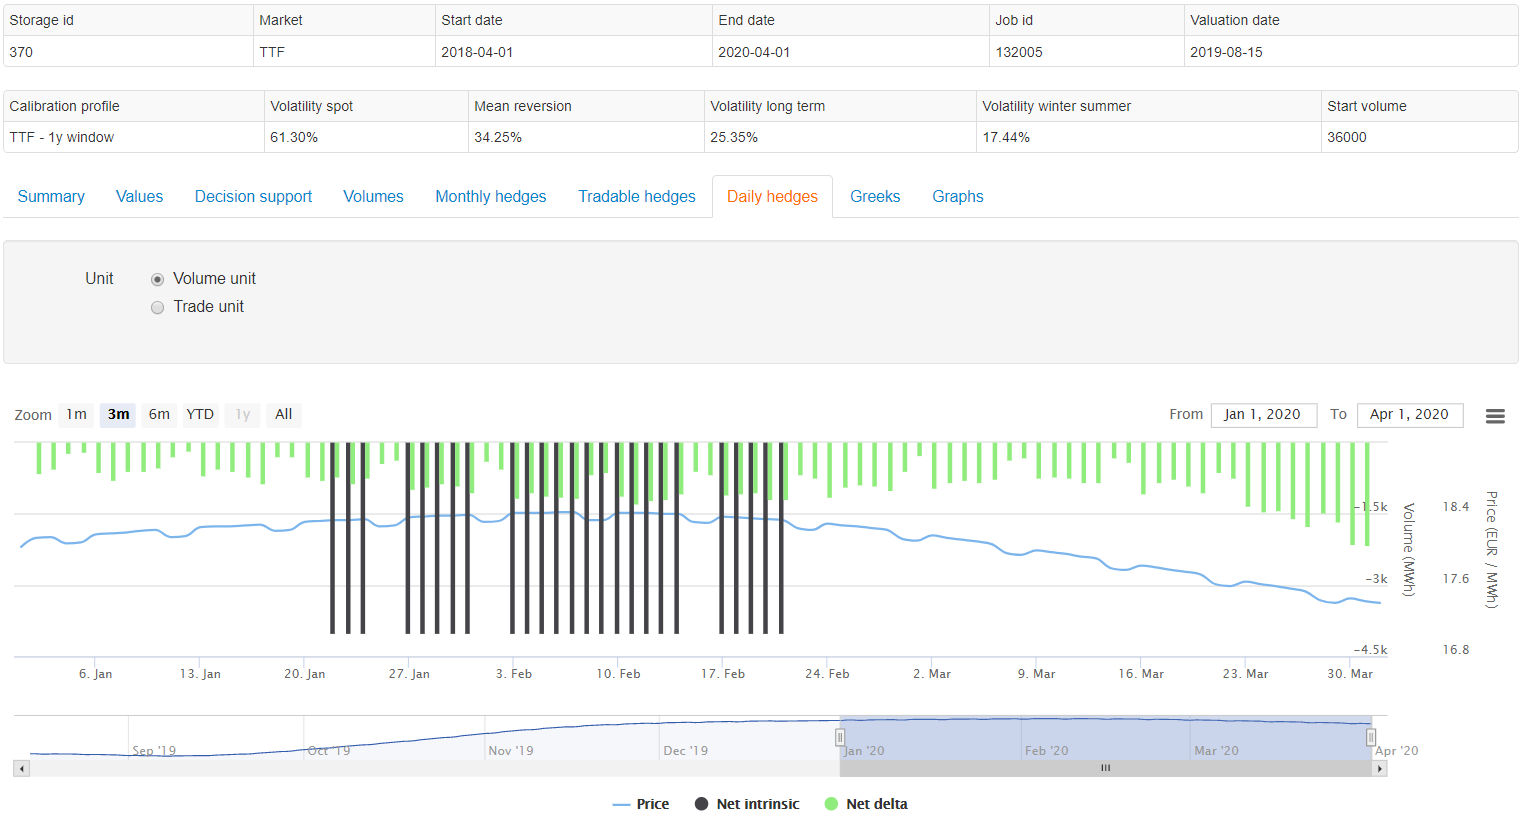
Task: Set zoom range to 1m
Action: click(76, 415)
